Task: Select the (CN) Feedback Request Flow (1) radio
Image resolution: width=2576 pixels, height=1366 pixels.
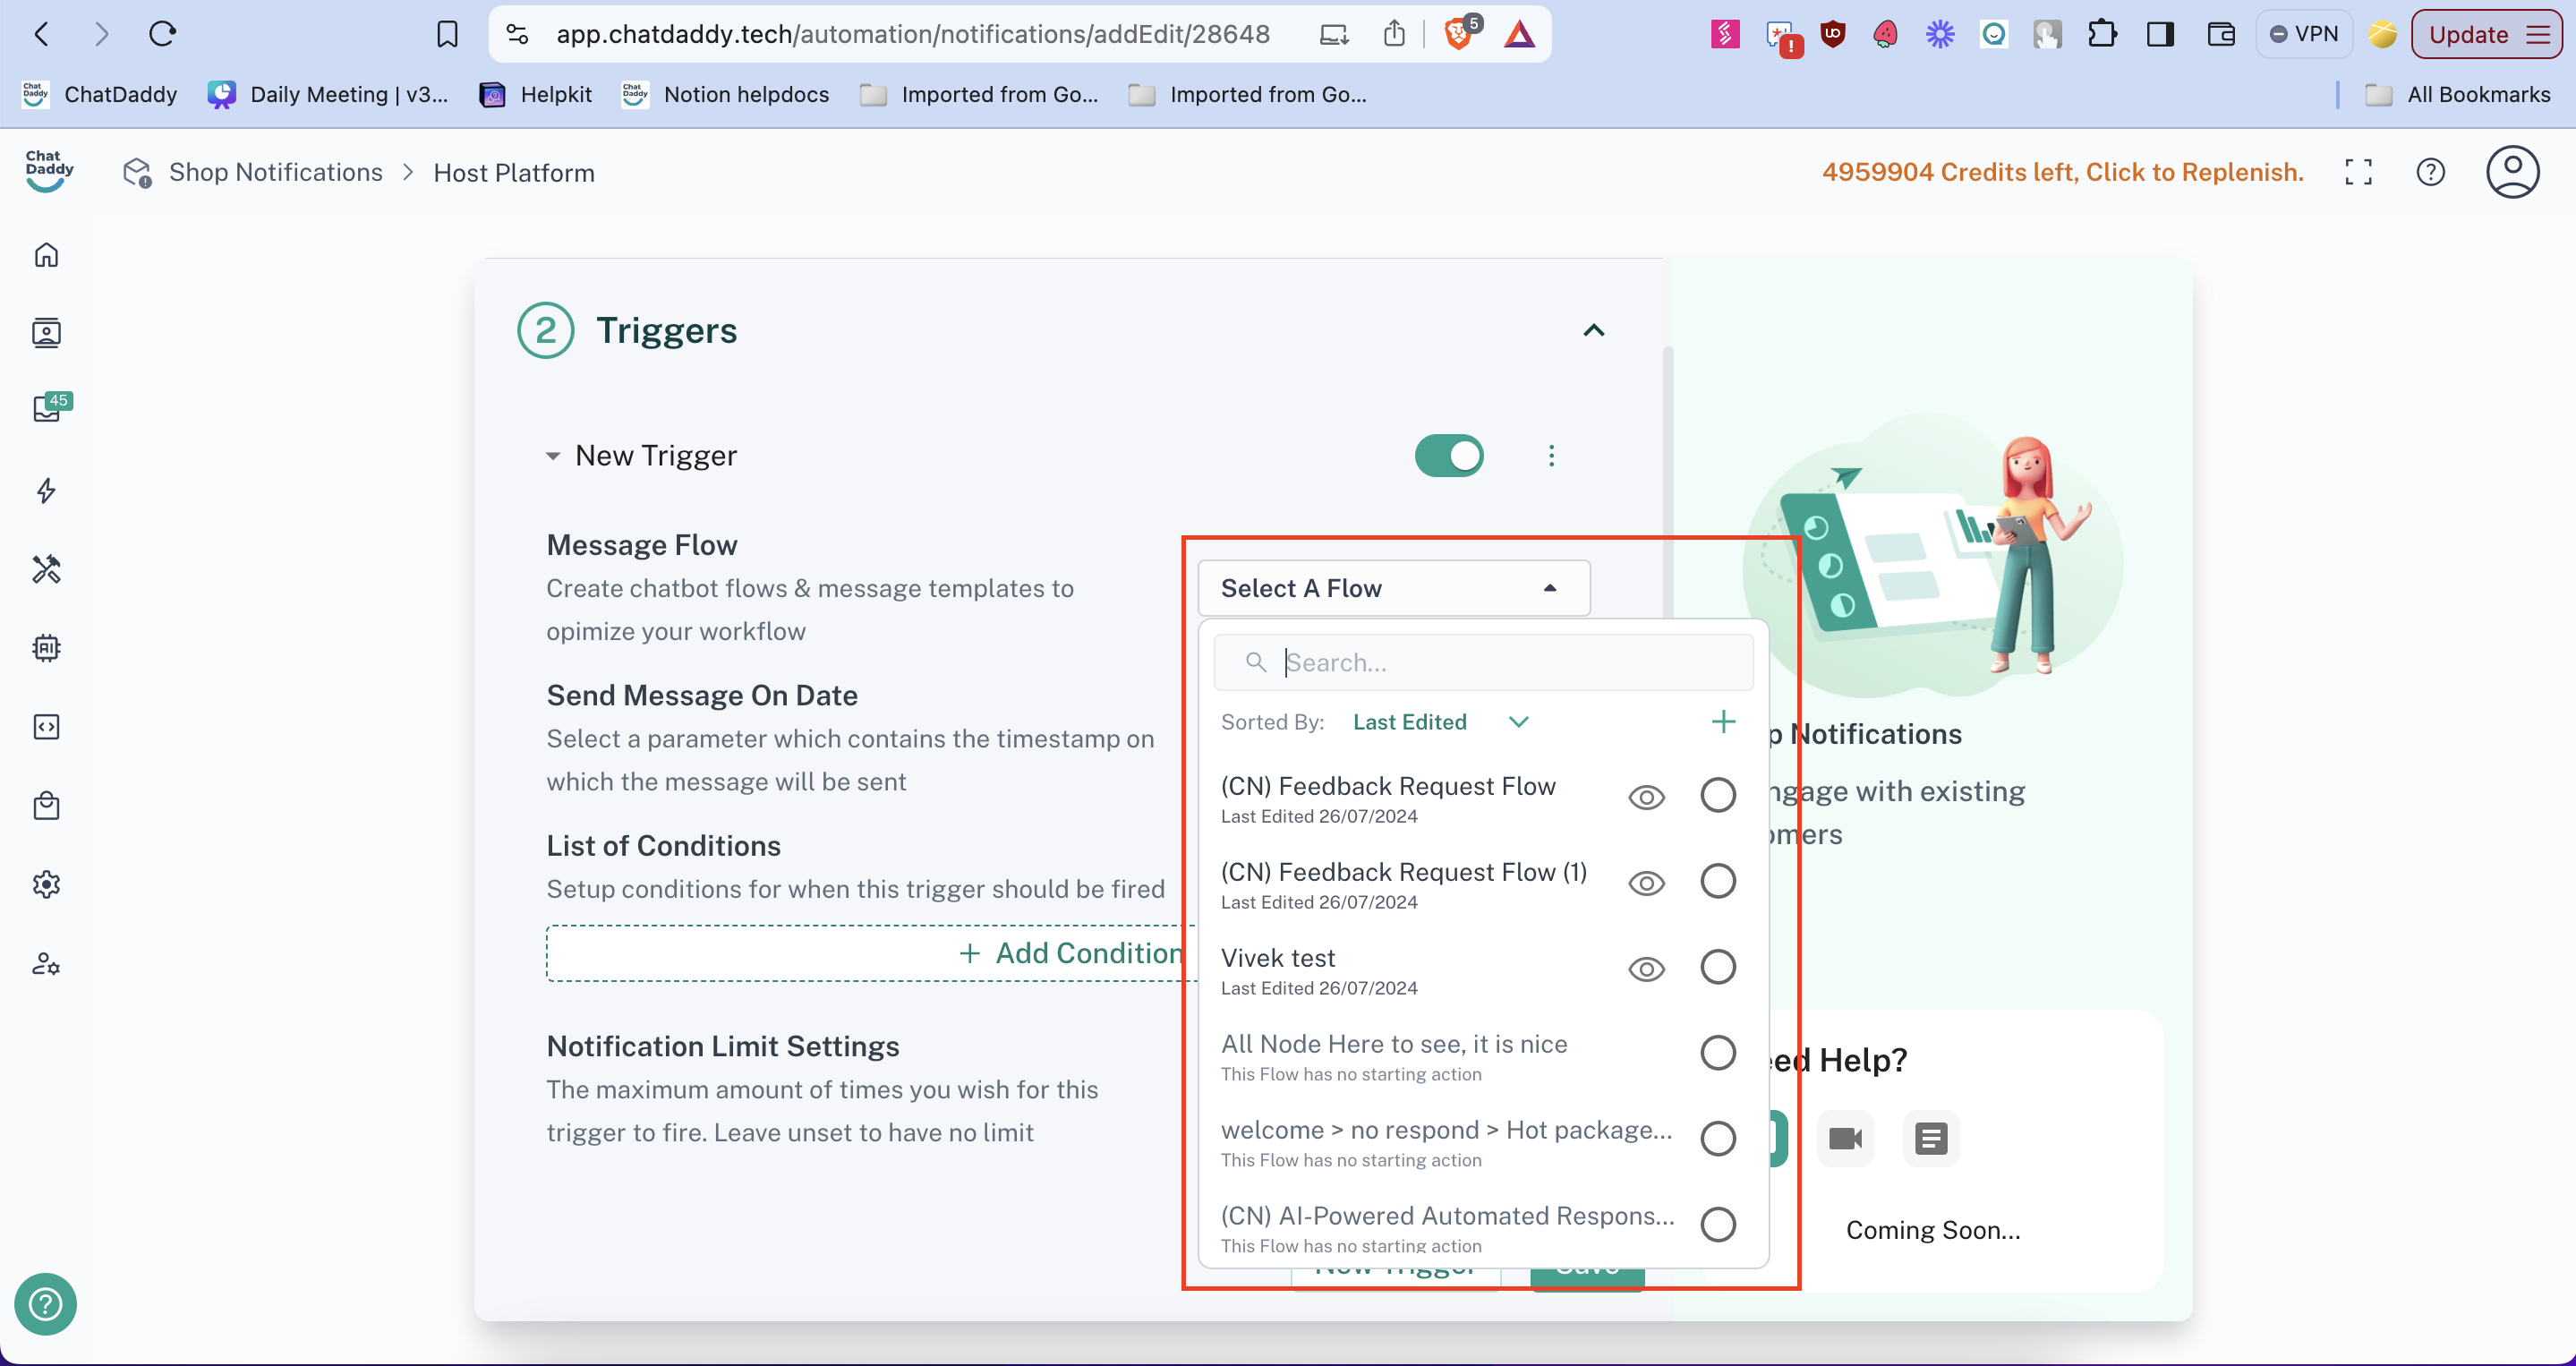Action: (x=1718, y=882)
